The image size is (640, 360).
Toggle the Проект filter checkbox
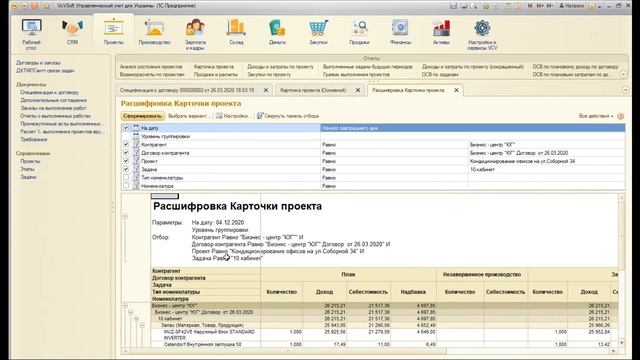tap(126, 161)
